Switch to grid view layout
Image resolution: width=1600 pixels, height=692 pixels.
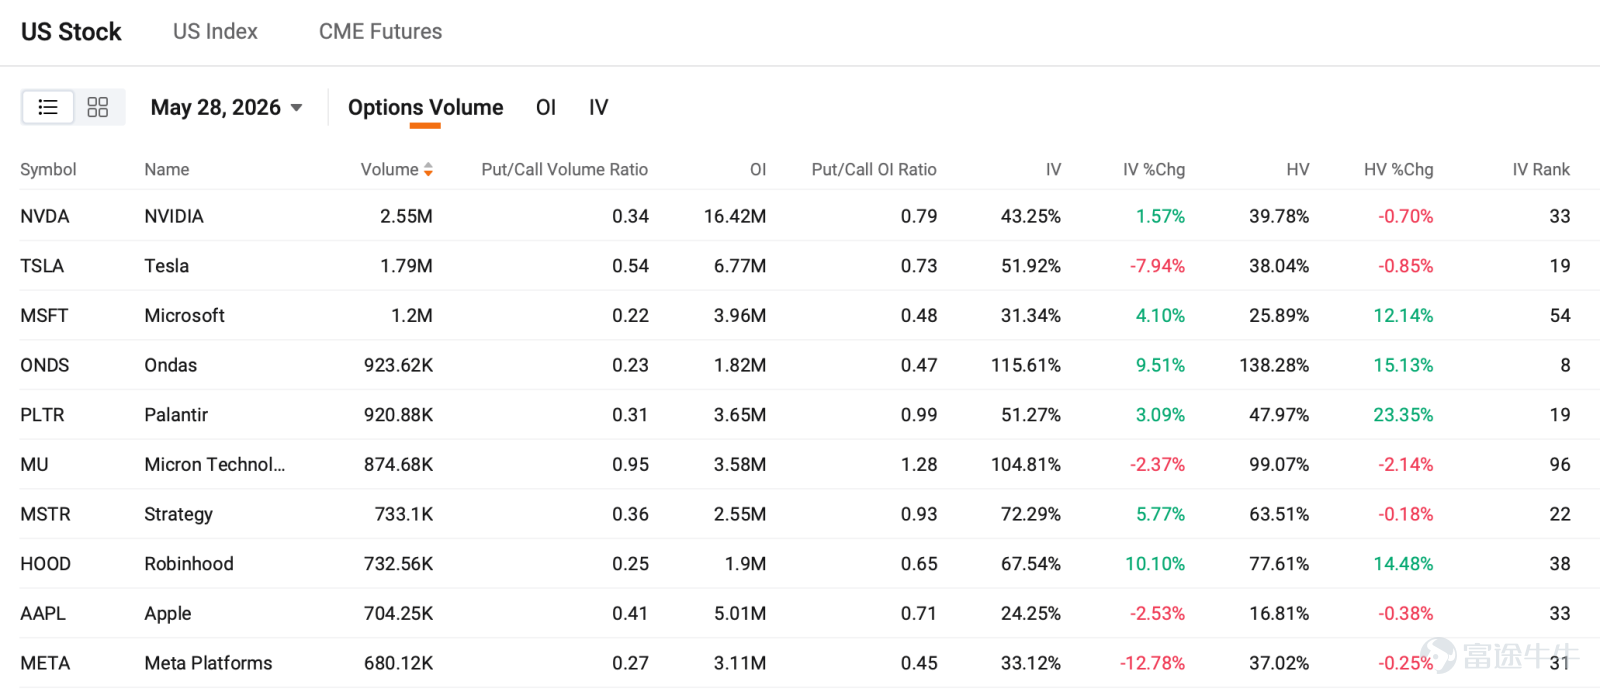click(98, 107)
